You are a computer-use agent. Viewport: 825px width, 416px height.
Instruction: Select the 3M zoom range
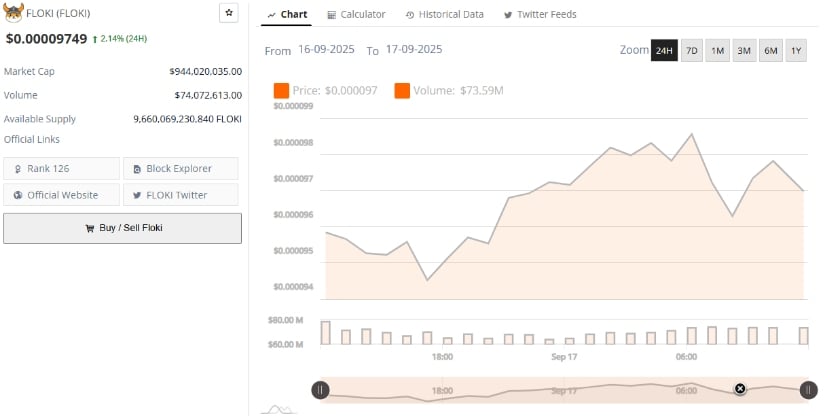coord(744,50)
